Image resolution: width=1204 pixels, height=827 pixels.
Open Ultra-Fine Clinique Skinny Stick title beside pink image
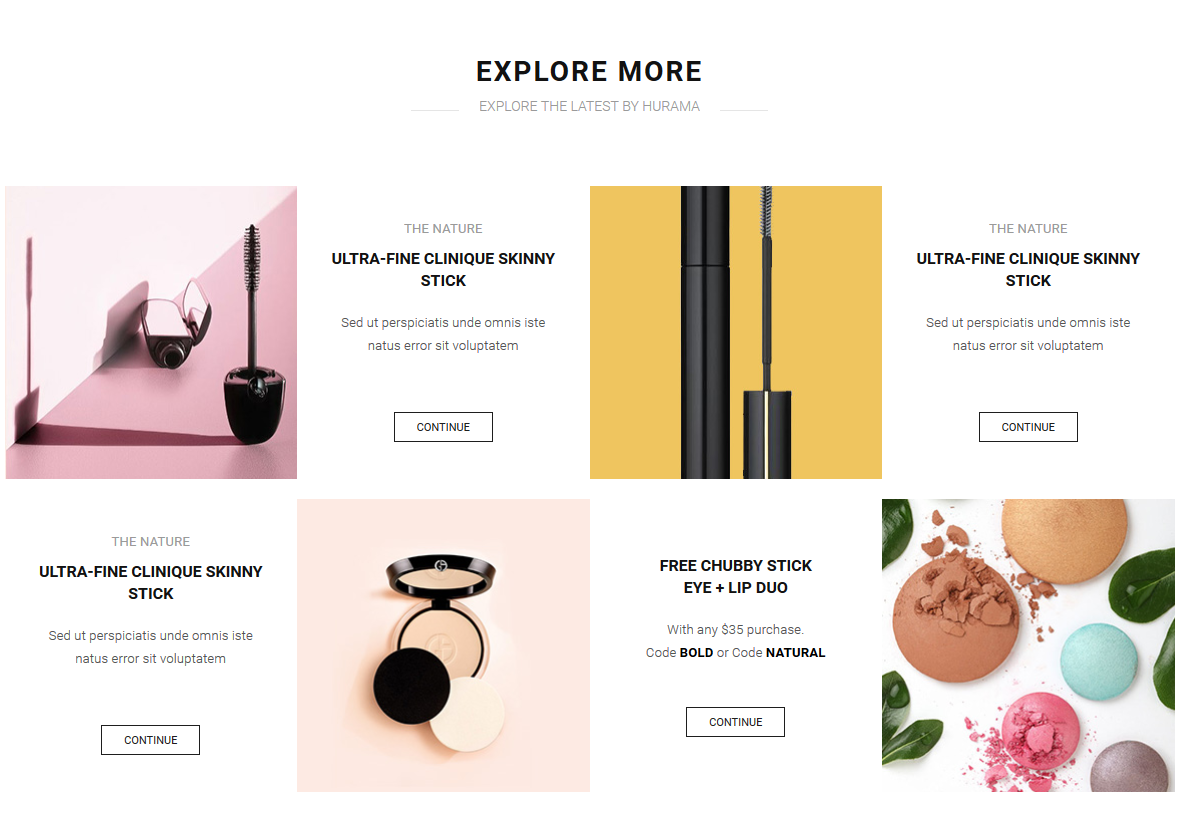tap(443, 270)
